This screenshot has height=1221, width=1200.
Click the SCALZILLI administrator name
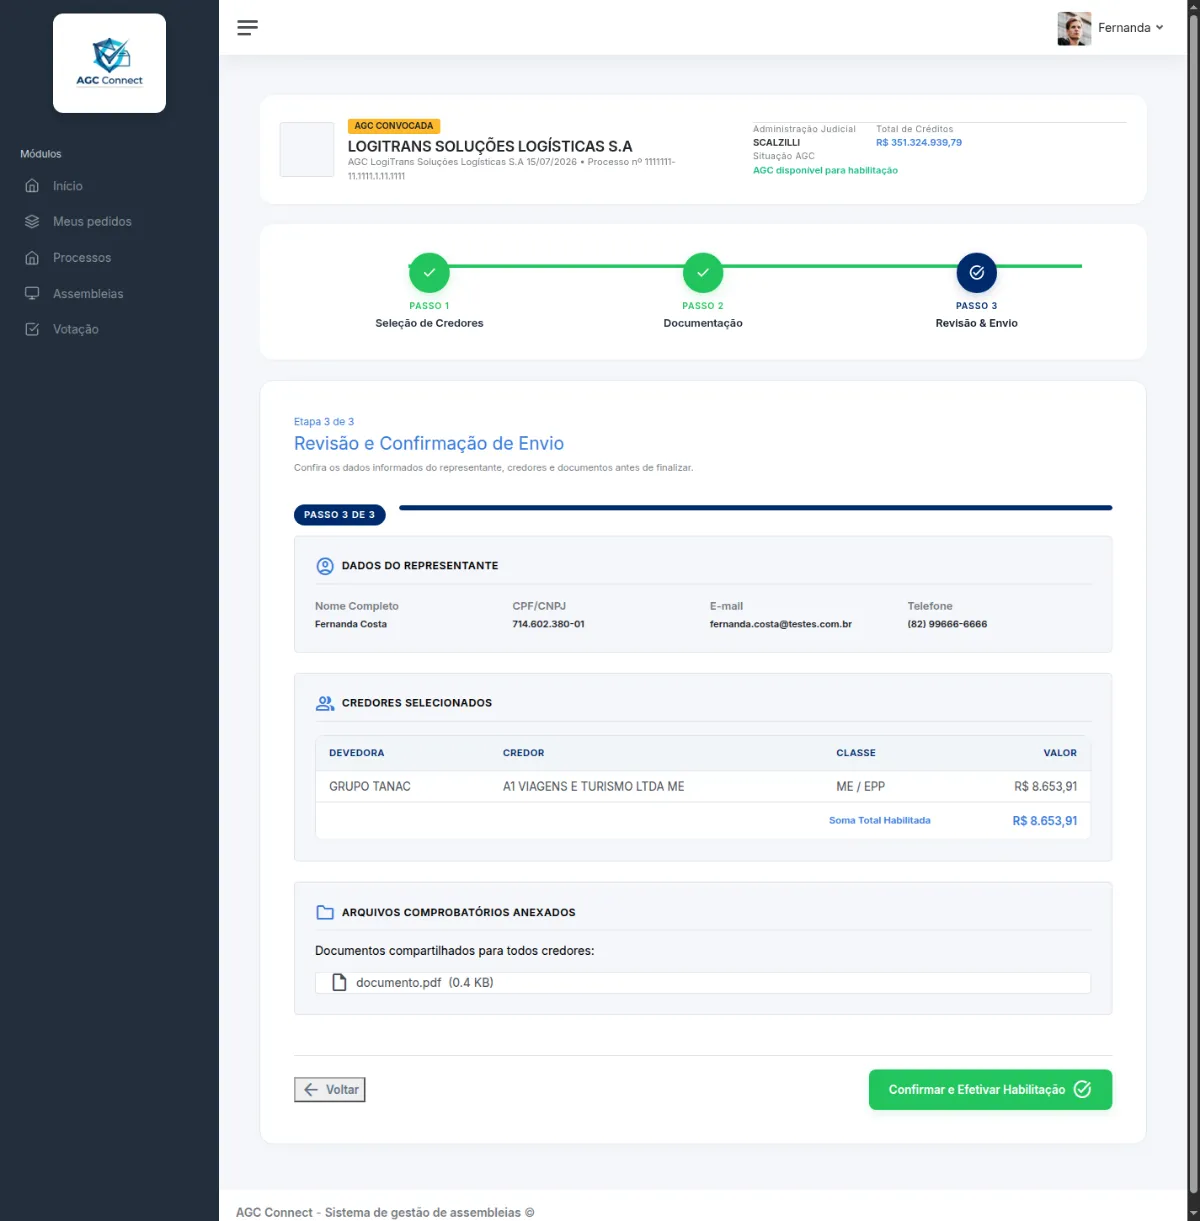(776, 143)
